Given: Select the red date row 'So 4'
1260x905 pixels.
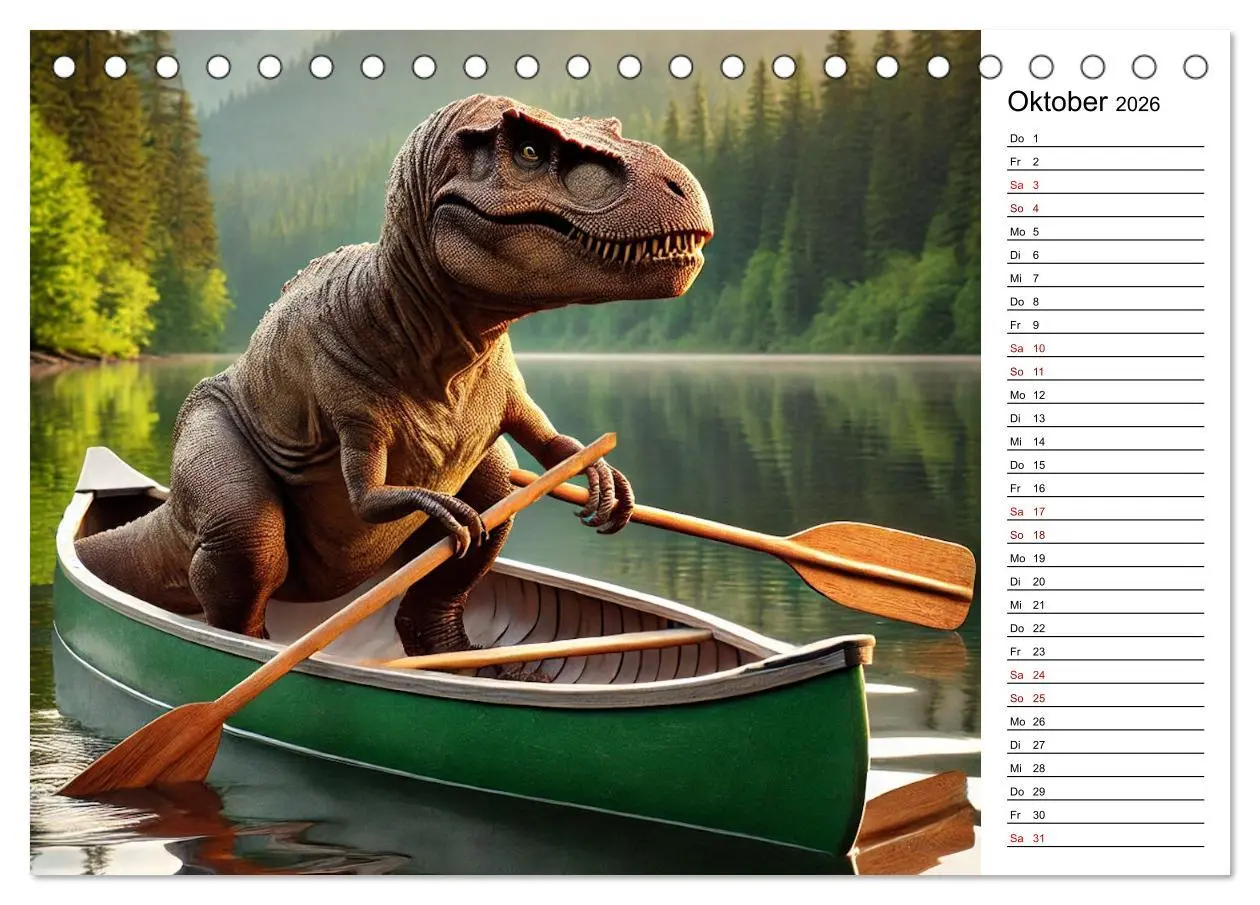Looking at the screenshot, I should [1105, 208].
